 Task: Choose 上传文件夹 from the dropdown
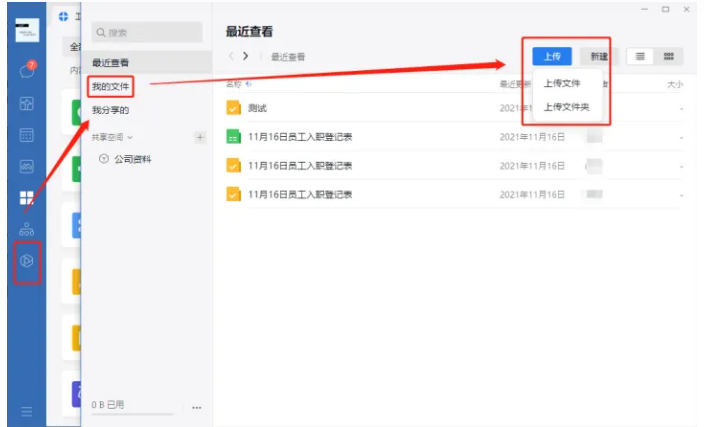(567, 107)
